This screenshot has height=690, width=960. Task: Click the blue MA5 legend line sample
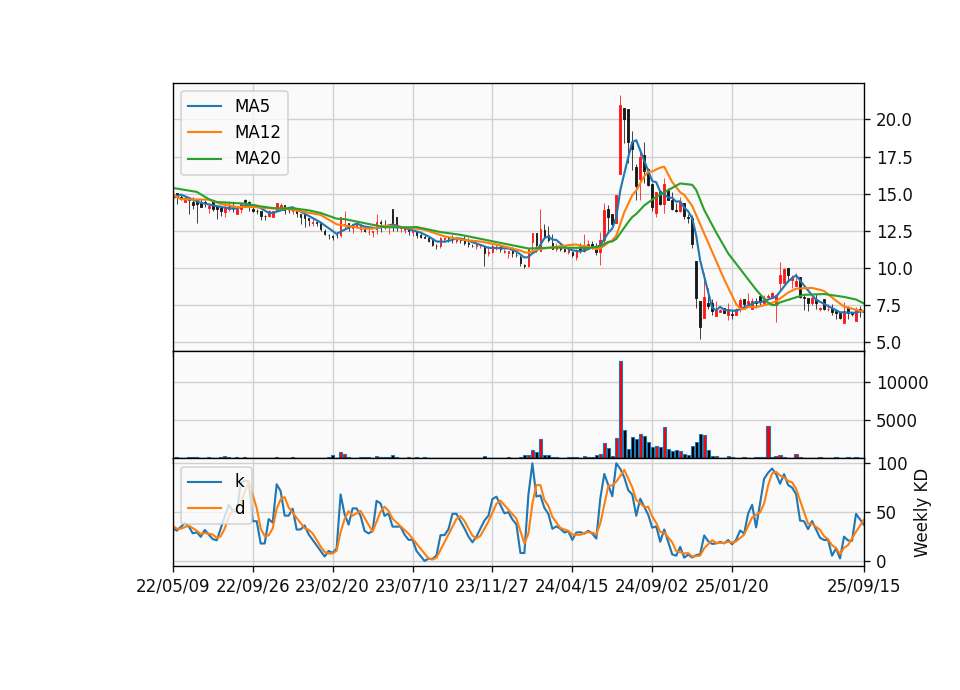click(204, 106)
